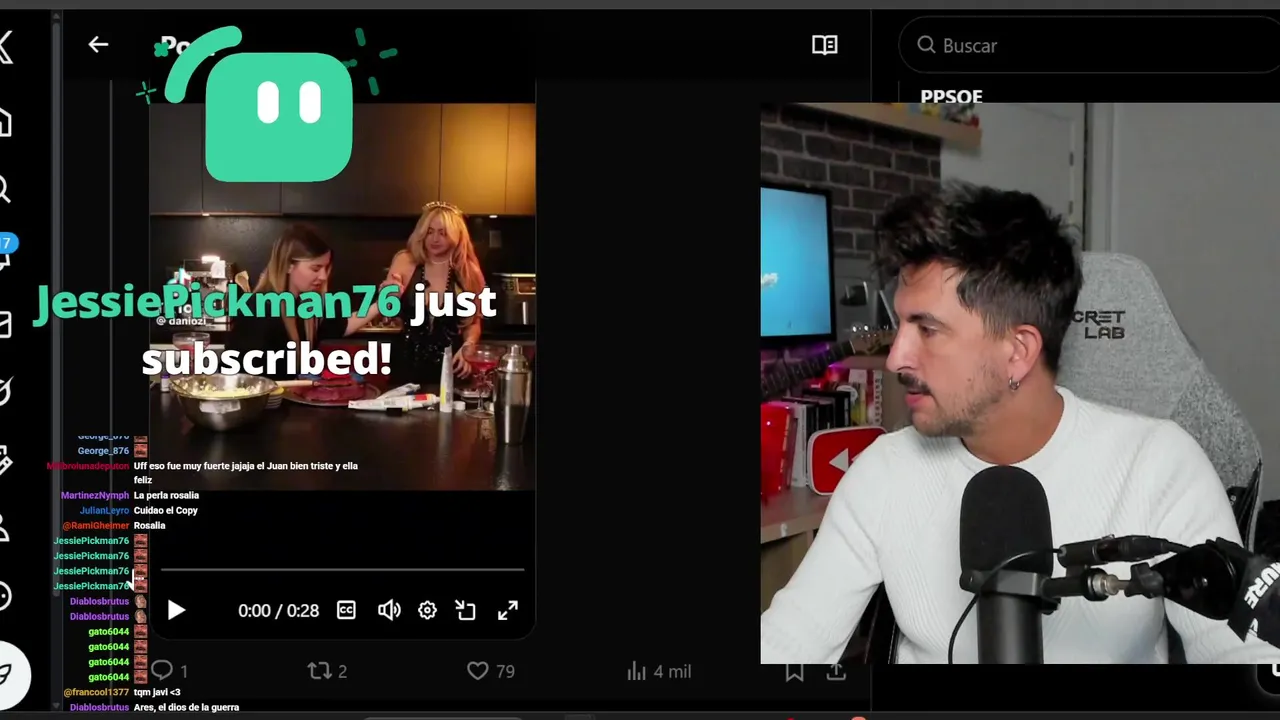Enter fullscreen on the video
The height and width of the screenshot is (720, 1280).
pyautogui.click(x=508, y=610)
